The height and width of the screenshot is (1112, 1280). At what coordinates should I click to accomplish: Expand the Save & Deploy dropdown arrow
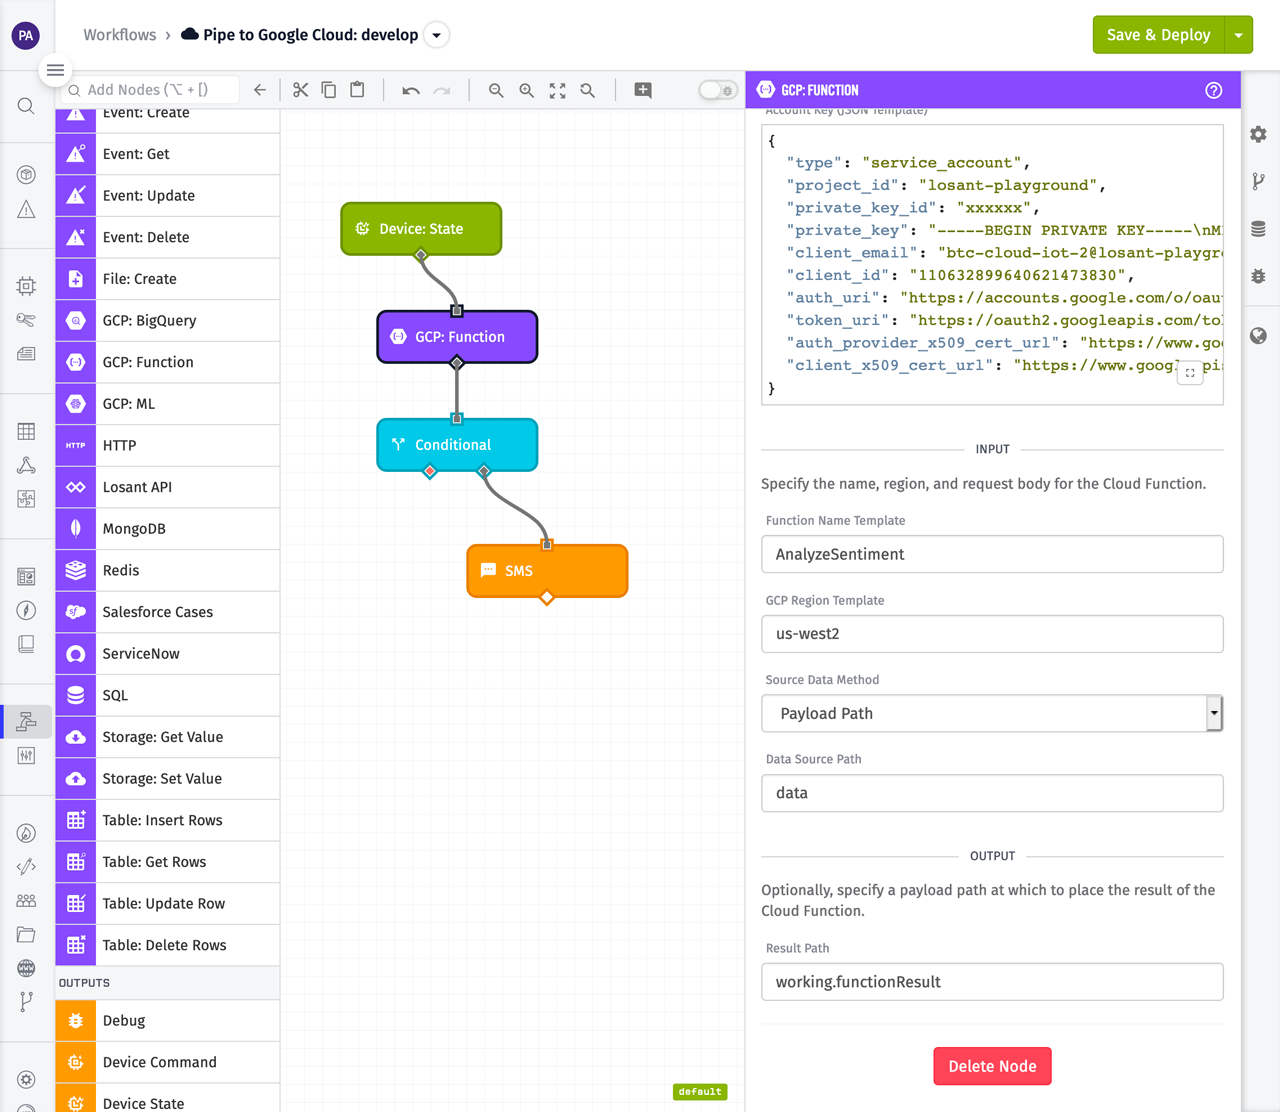point(1238,35)
